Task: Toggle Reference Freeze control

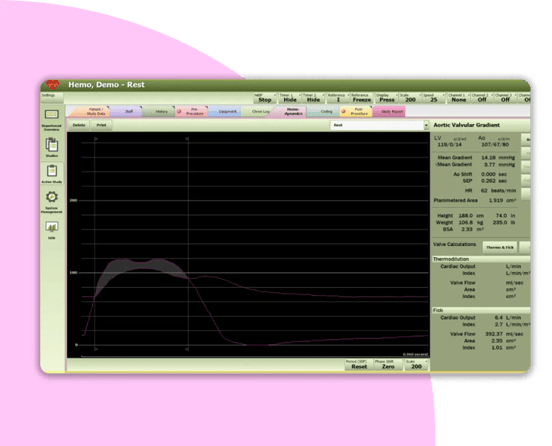Action: pos(361,98)
